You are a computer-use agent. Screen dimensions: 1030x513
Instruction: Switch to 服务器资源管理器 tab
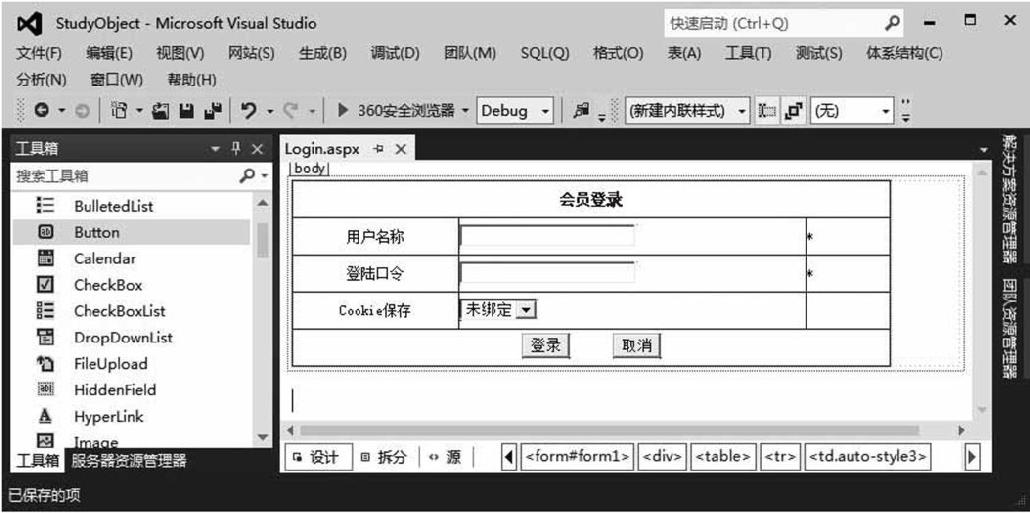tap(129, 461)
